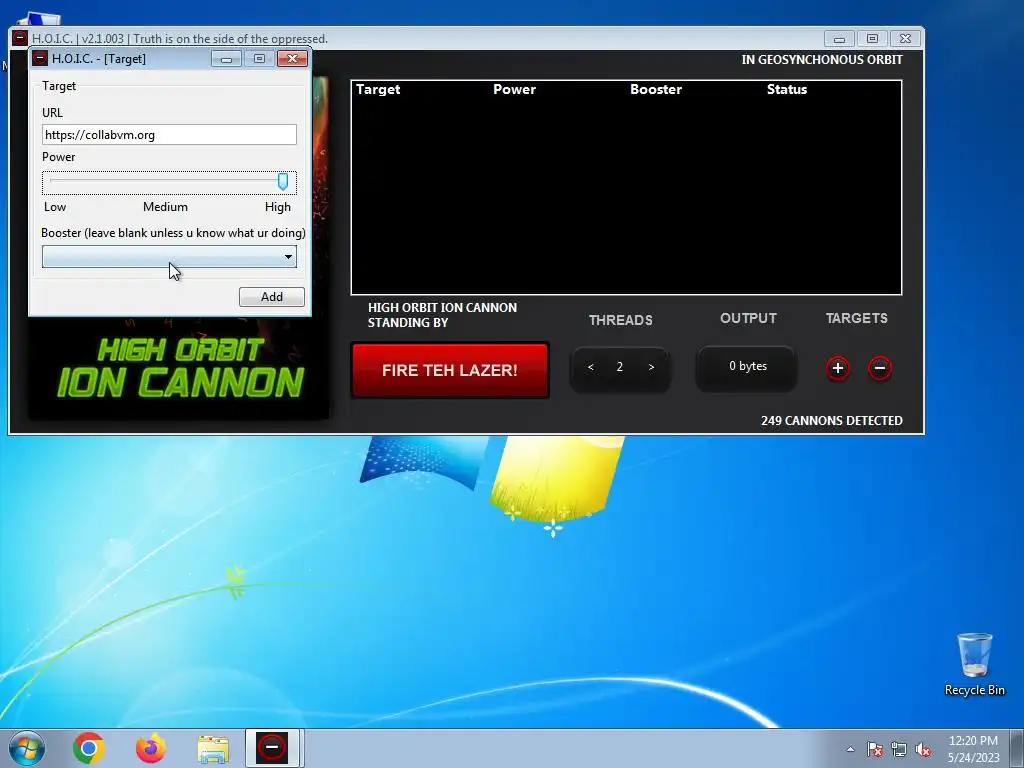Add a target with the red plus icon

[x=838, y=368]
